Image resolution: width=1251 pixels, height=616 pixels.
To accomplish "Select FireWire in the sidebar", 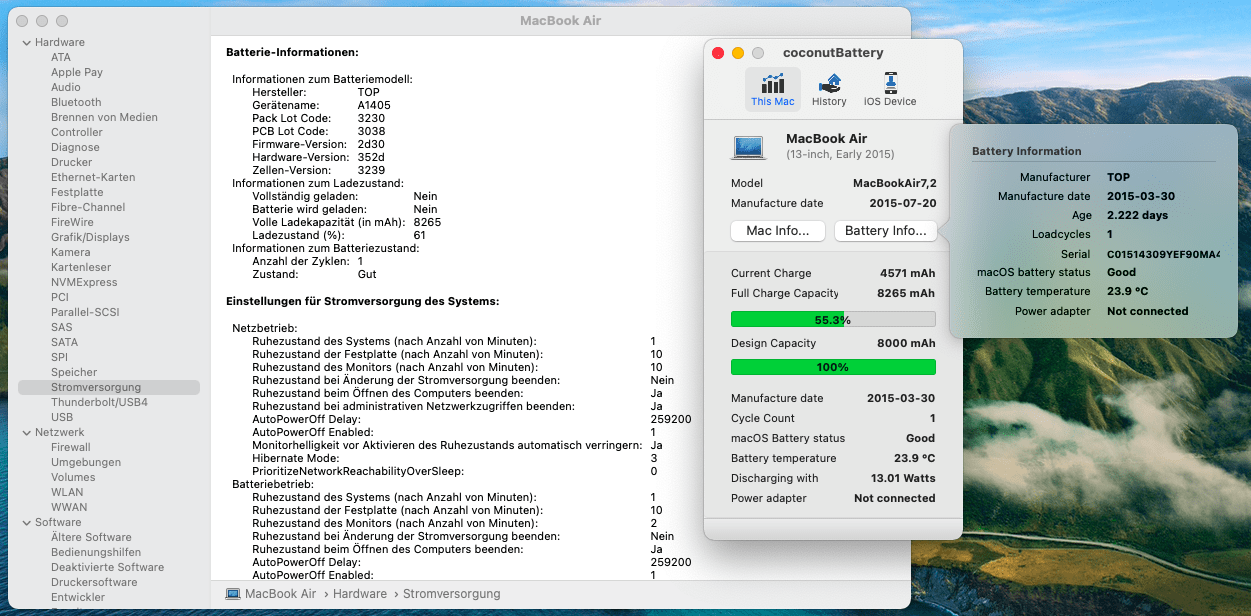I will [x=72, y=222].
